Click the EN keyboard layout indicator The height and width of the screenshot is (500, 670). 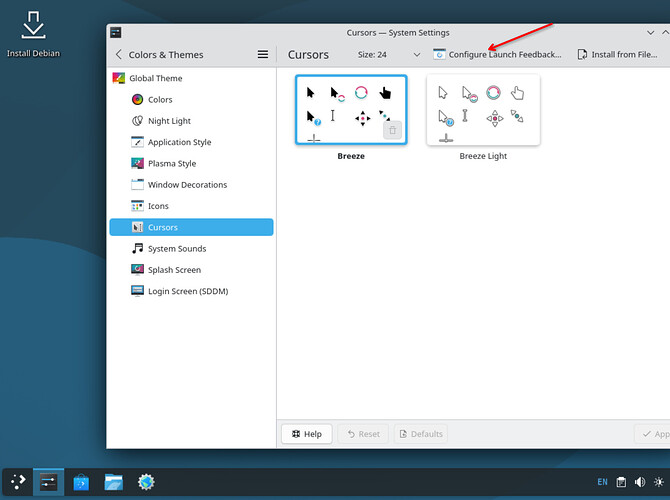(602, 482)
